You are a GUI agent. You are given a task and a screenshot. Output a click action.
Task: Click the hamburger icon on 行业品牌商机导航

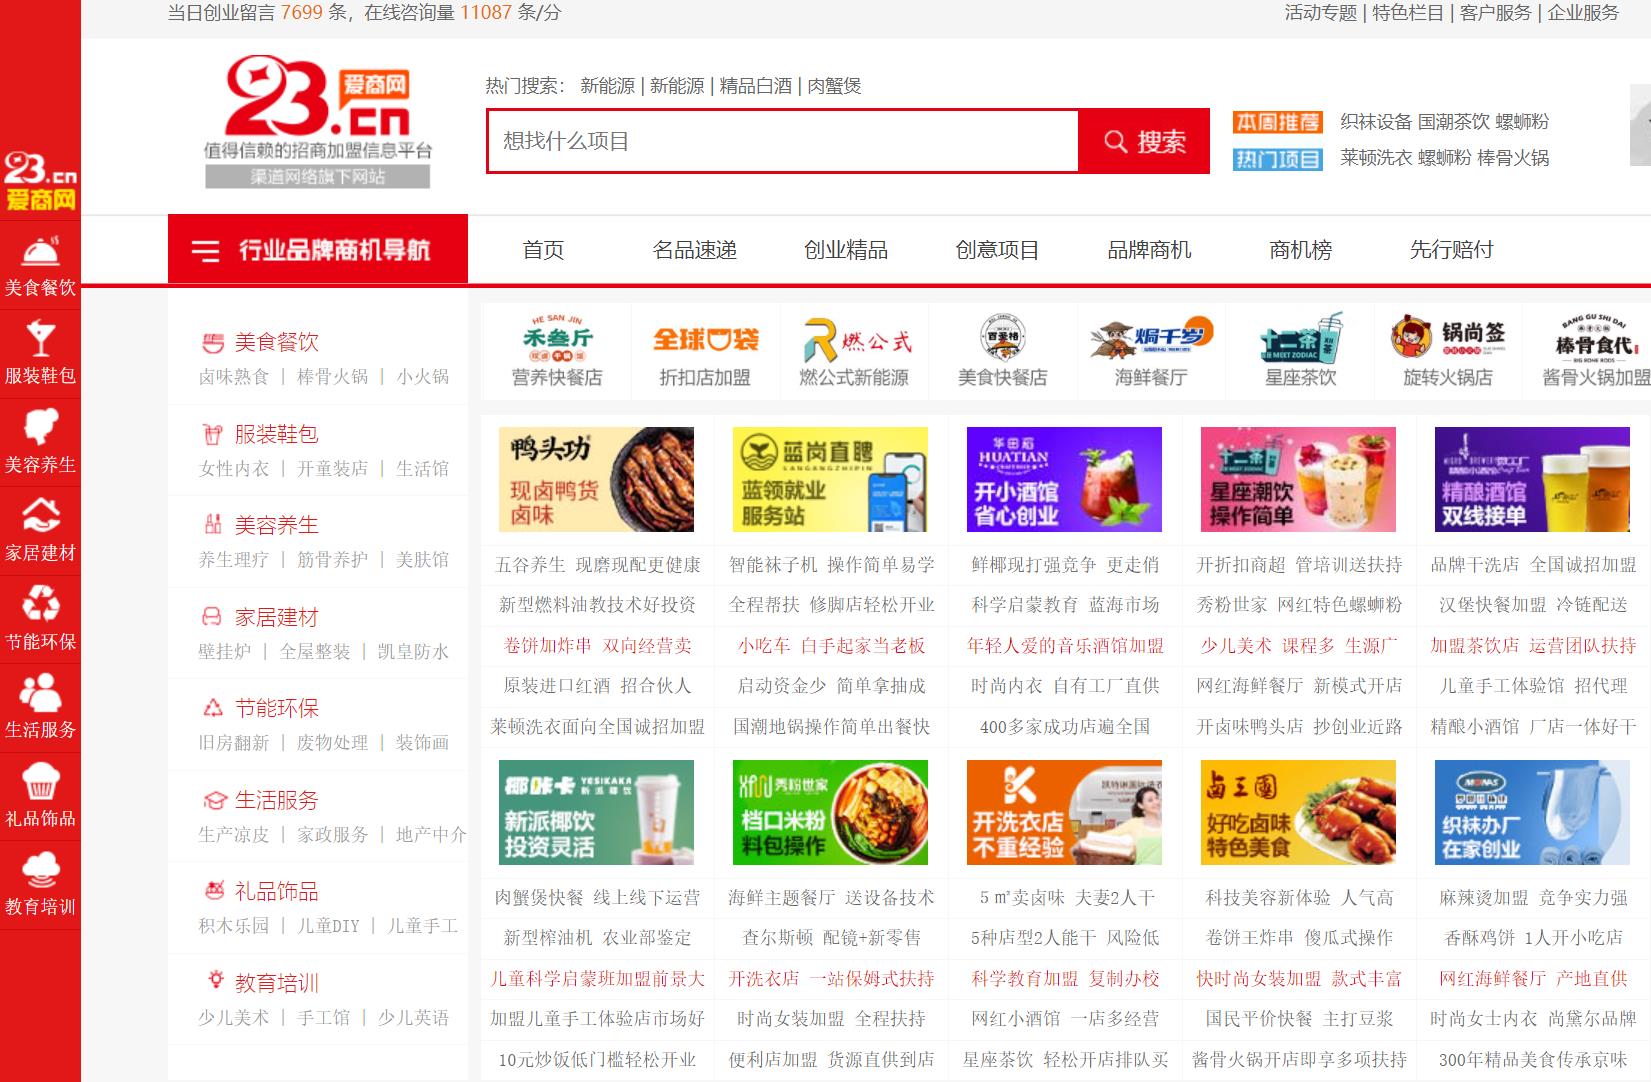point(207,250)
